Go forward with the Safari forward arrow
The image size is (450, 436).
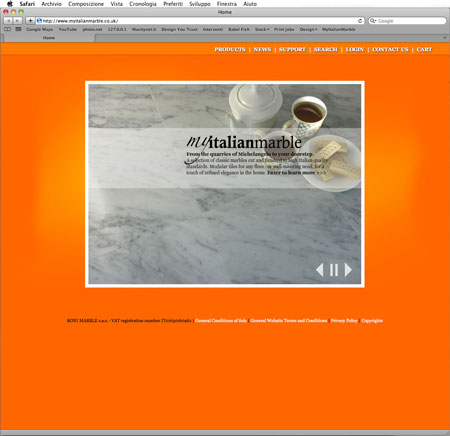tap(17, 21)
